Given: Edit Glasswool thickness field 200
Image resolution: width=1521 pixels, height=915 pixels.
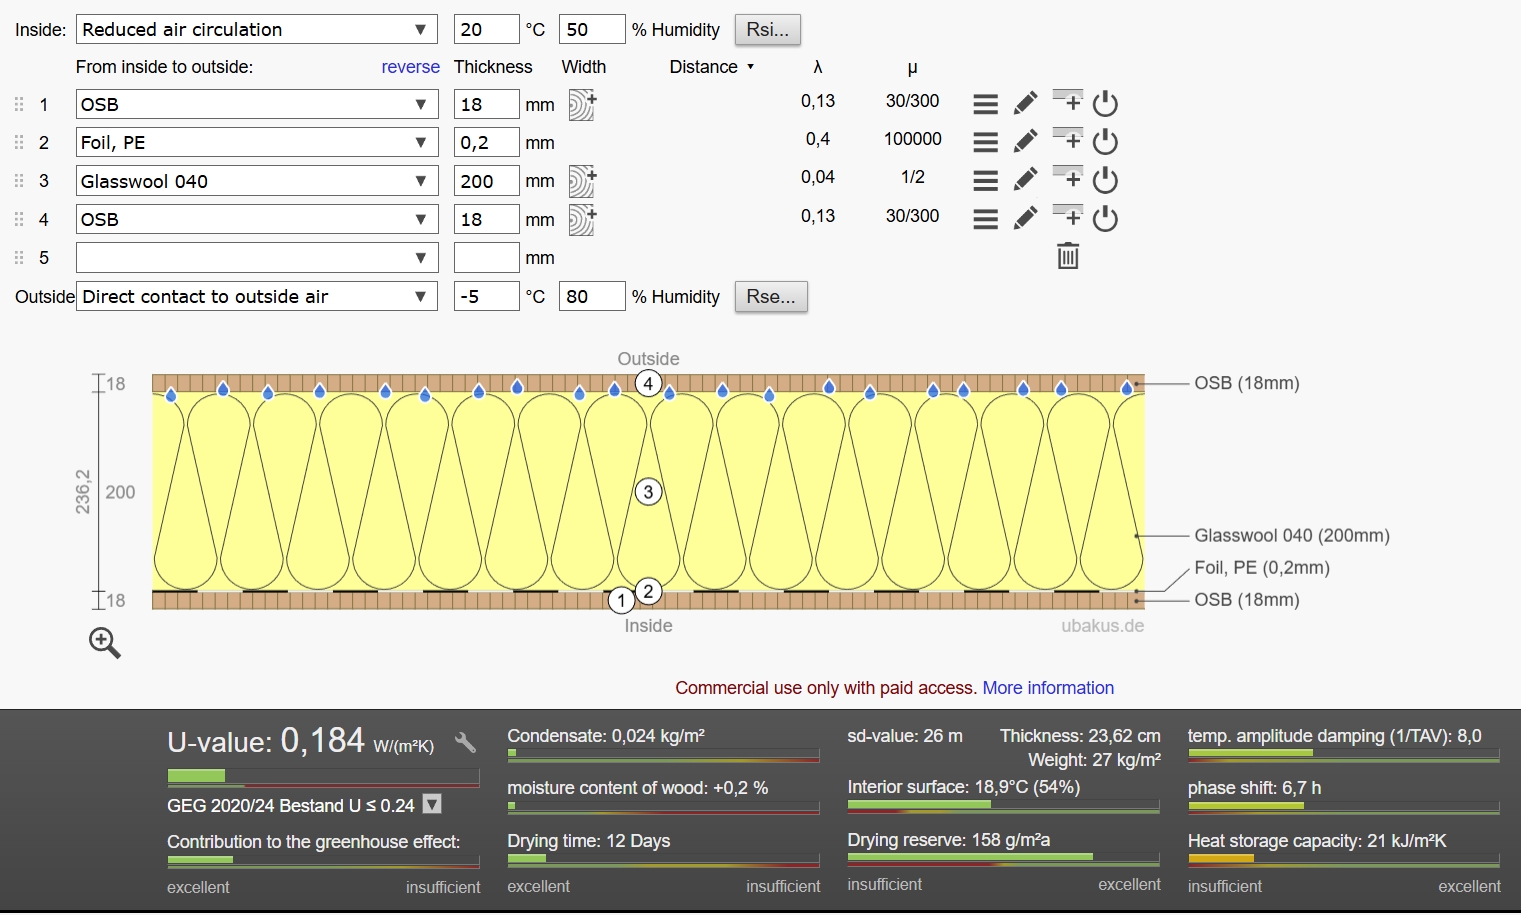Looking at the screenshot, I should point(486,181).
